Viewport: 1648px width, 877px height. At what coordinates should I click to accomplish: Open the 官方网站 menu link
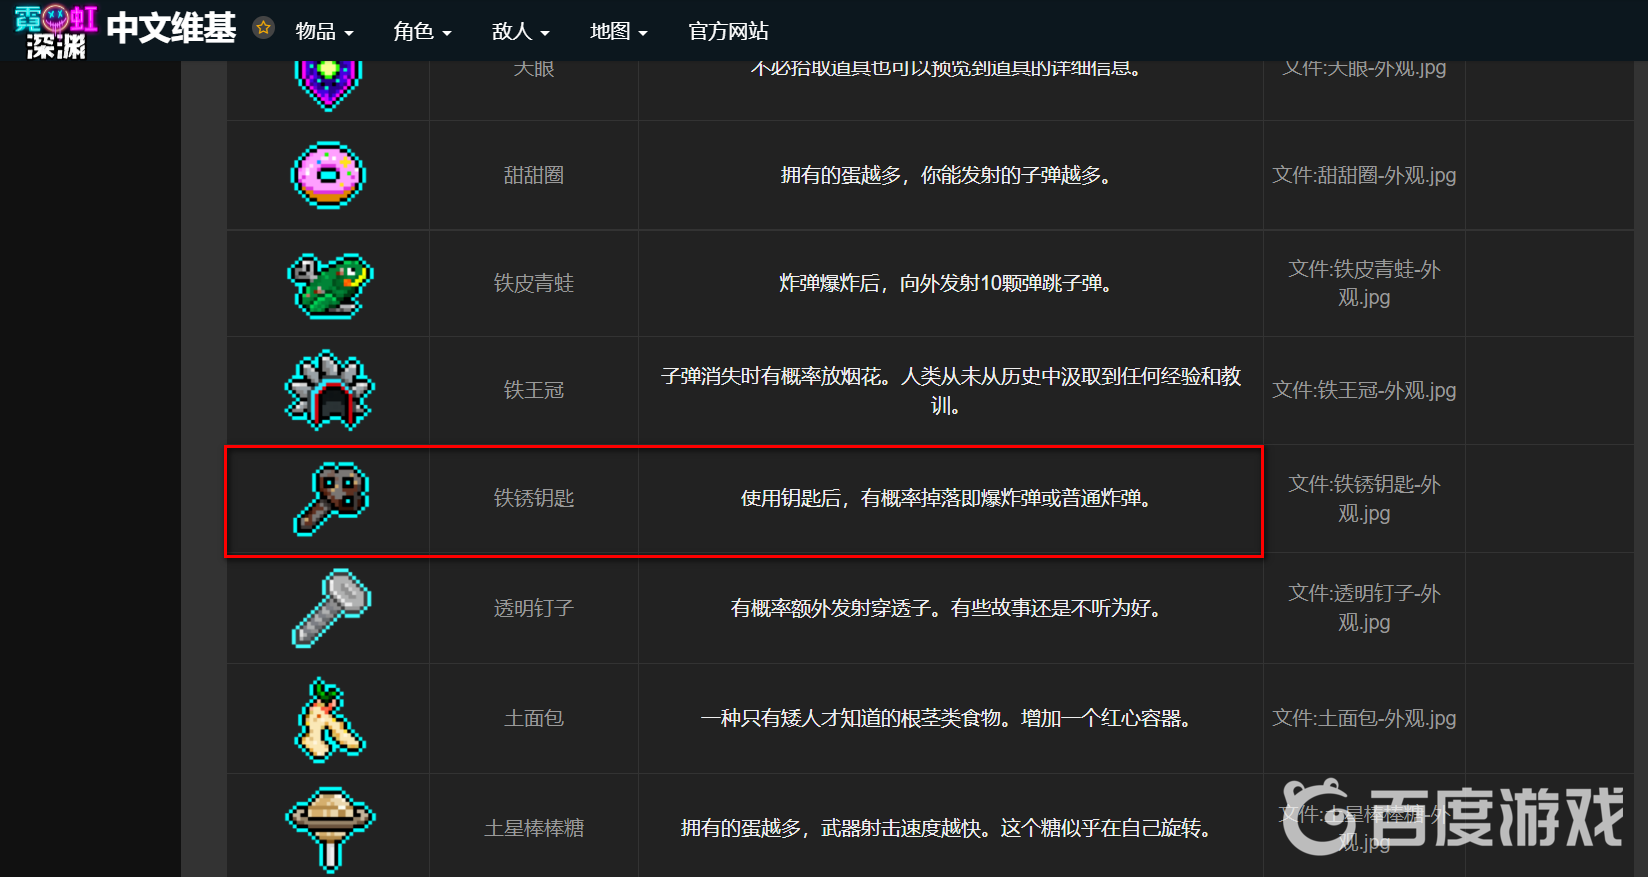(x=728, y=32)
